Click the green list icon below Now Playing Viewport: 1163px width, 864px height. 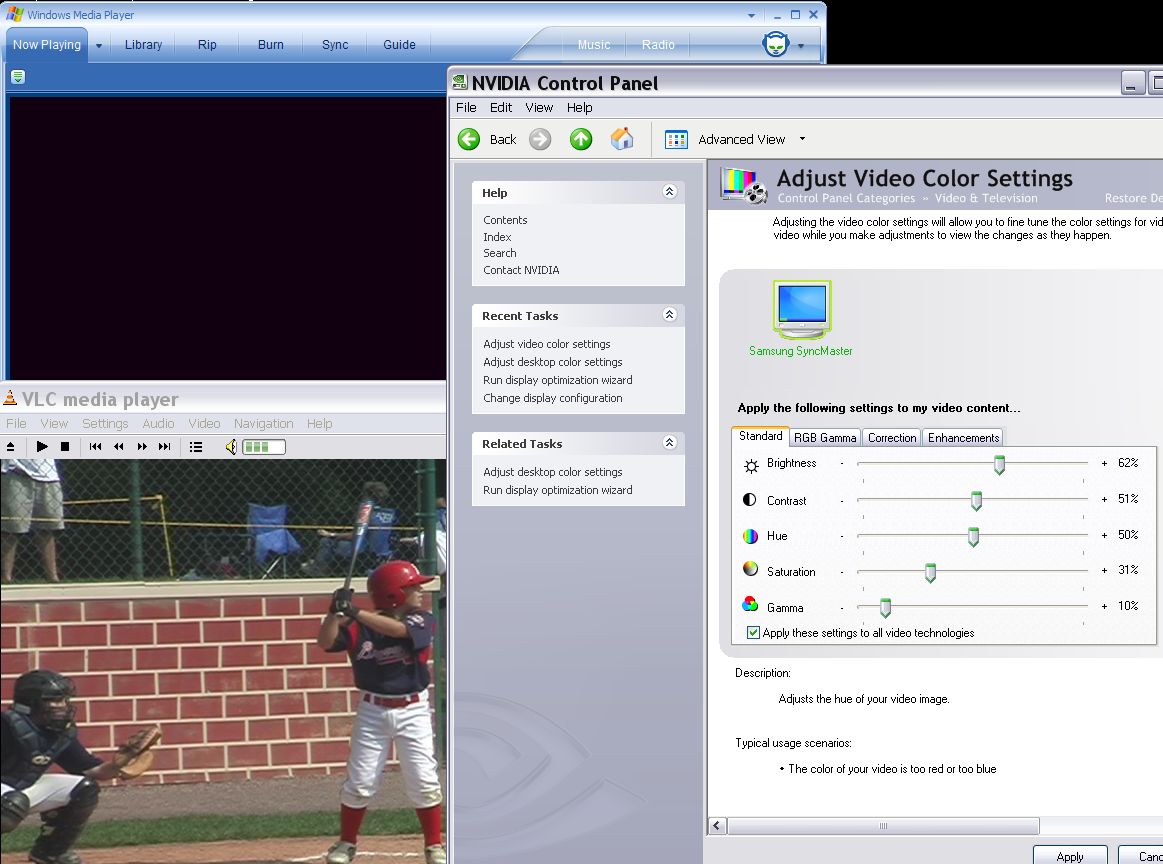[x=18, y=76]
